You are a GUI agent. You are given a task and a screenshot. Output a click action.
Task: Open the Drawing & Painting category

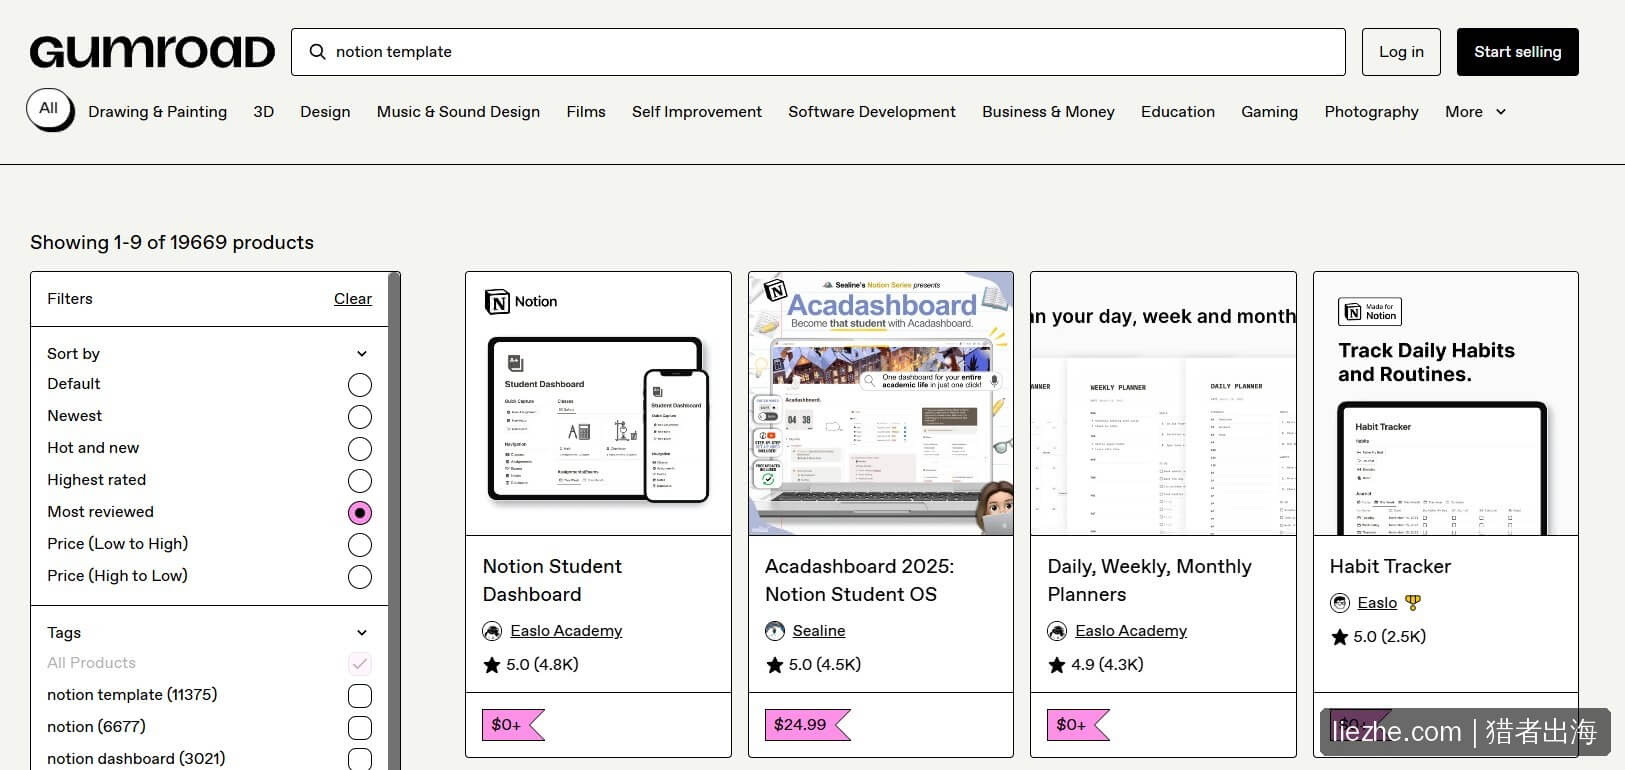coord(158,112)
